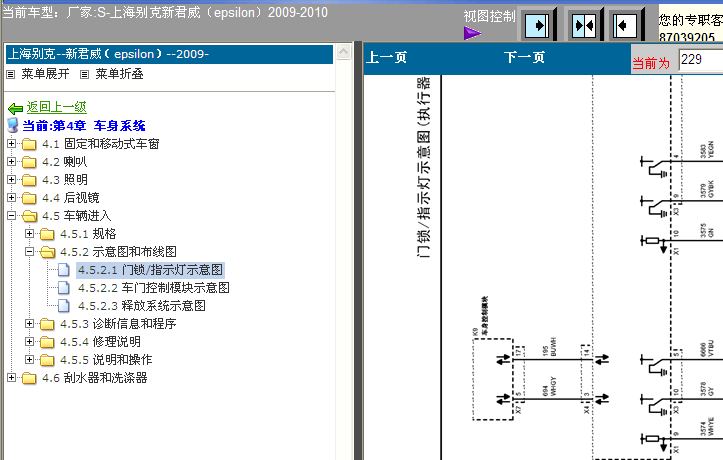Select the 4.1 固定和移动式车窗 label
Screen dimensions: 723x460
pyautogui.click(x=101, y=144)
